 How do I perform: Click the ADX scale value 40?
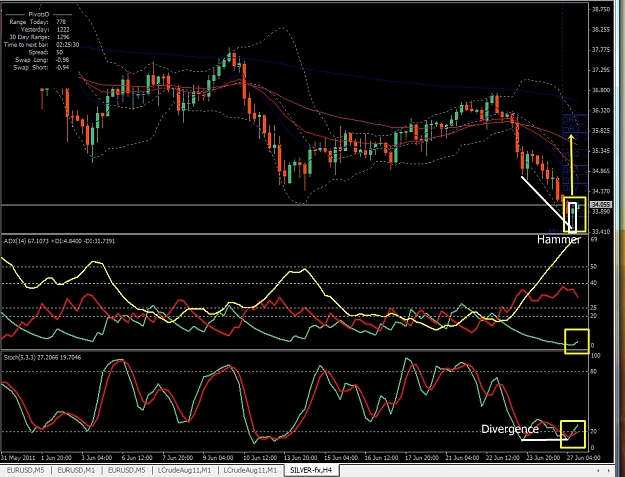click(594, 283)
